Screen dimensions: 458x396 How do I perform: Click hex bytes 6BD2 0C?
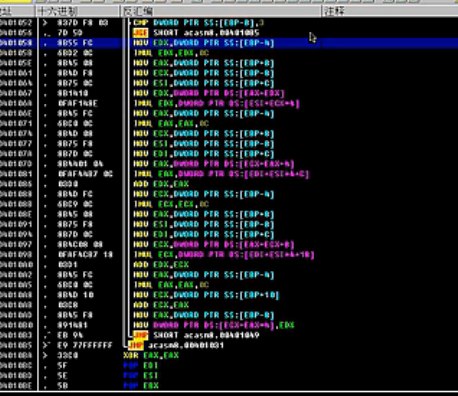75,53
